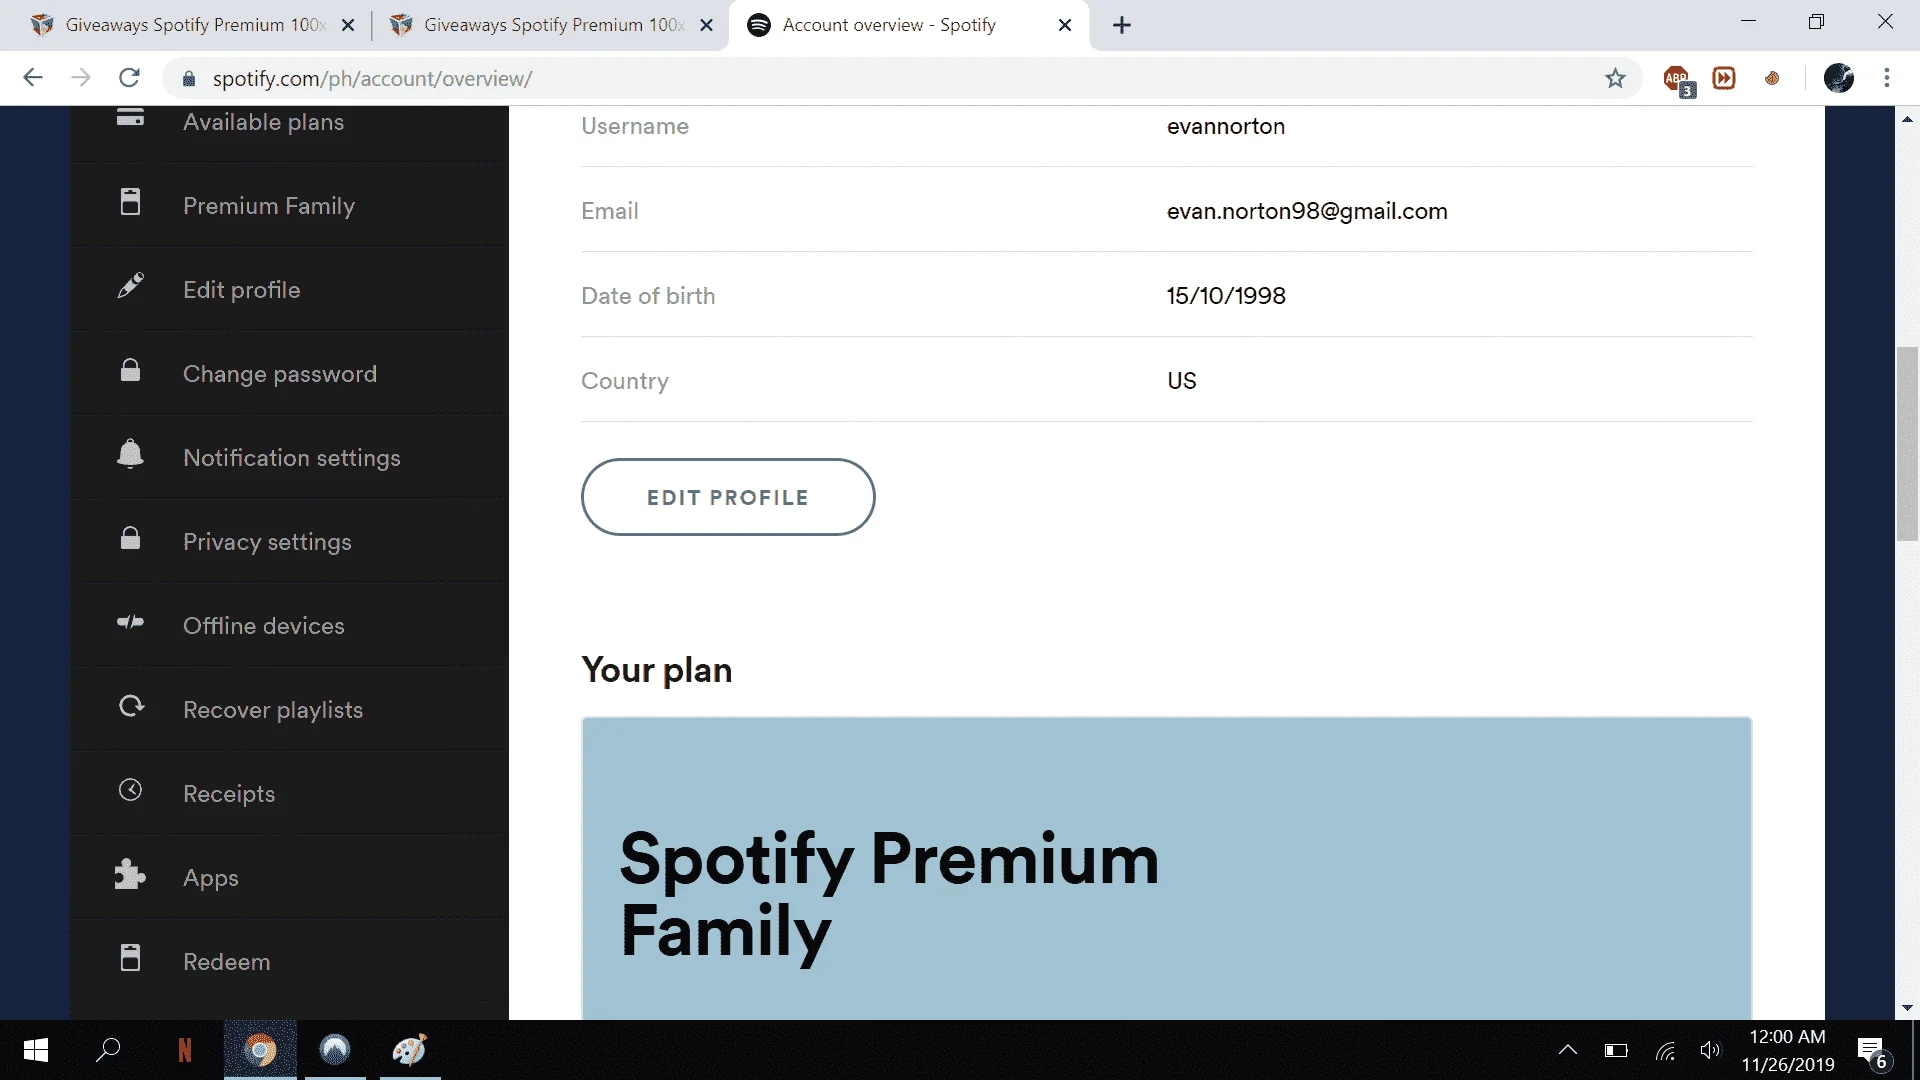
Task: Open Chrome three-dot menu
Action: (1887, 78)
